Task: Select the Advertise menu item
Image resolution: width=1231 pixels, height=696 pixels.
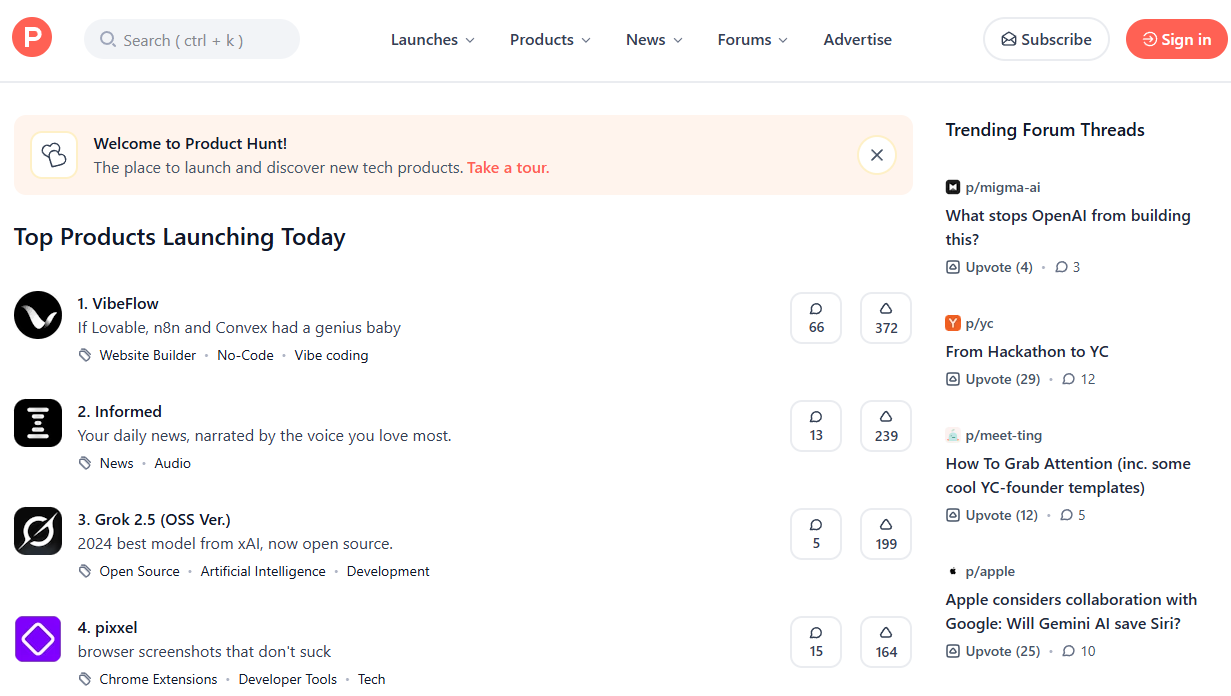Action: (857, 39)
